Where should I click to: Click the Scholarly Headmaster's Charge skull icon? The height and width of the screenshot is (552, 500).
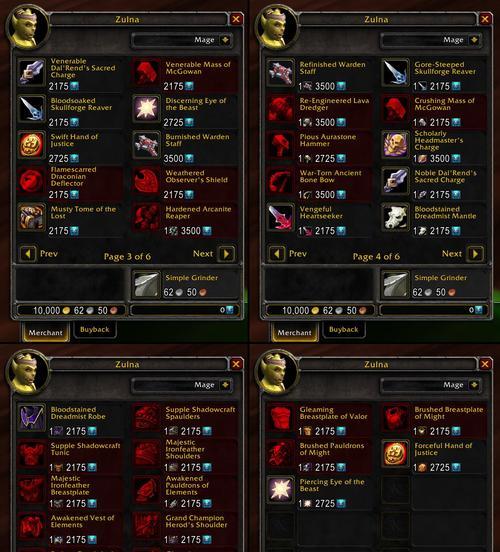click(395, 145)
